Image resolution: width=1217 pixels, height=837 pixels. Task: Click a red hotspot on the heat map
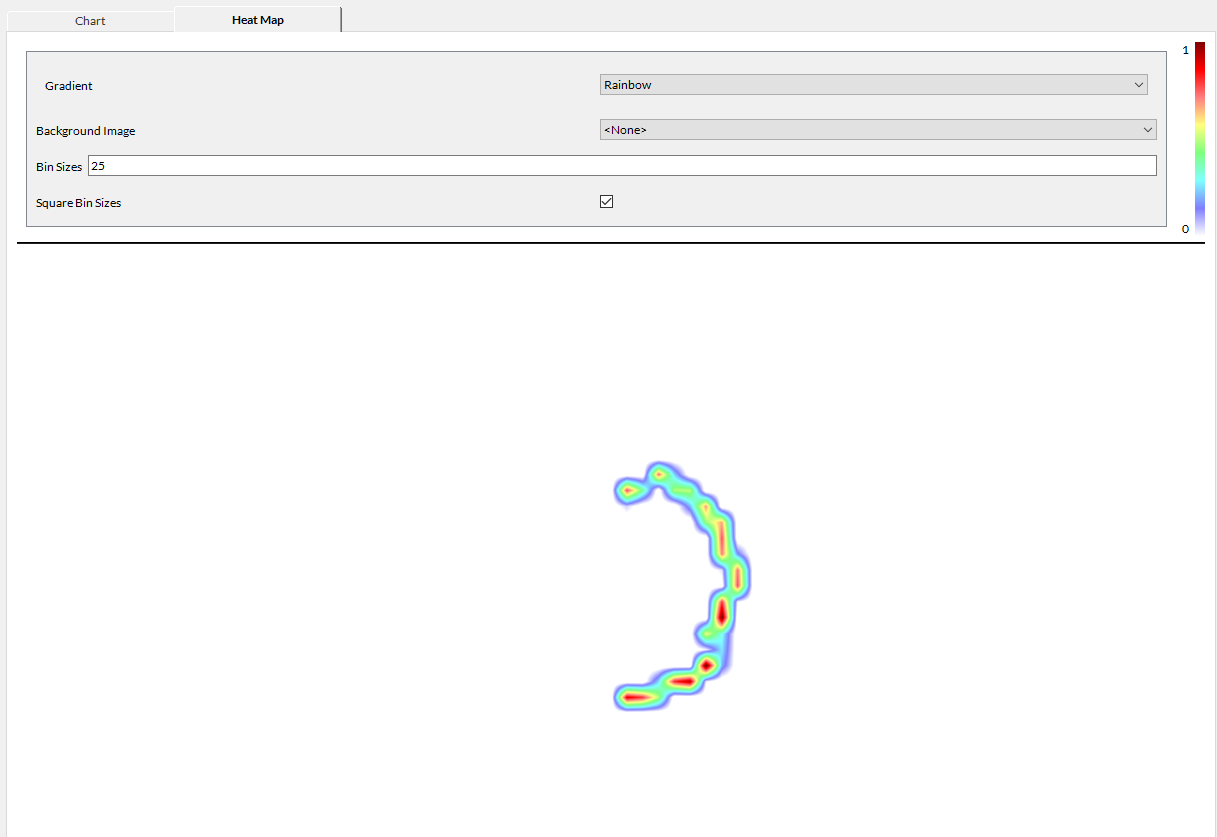coord(722,610)
